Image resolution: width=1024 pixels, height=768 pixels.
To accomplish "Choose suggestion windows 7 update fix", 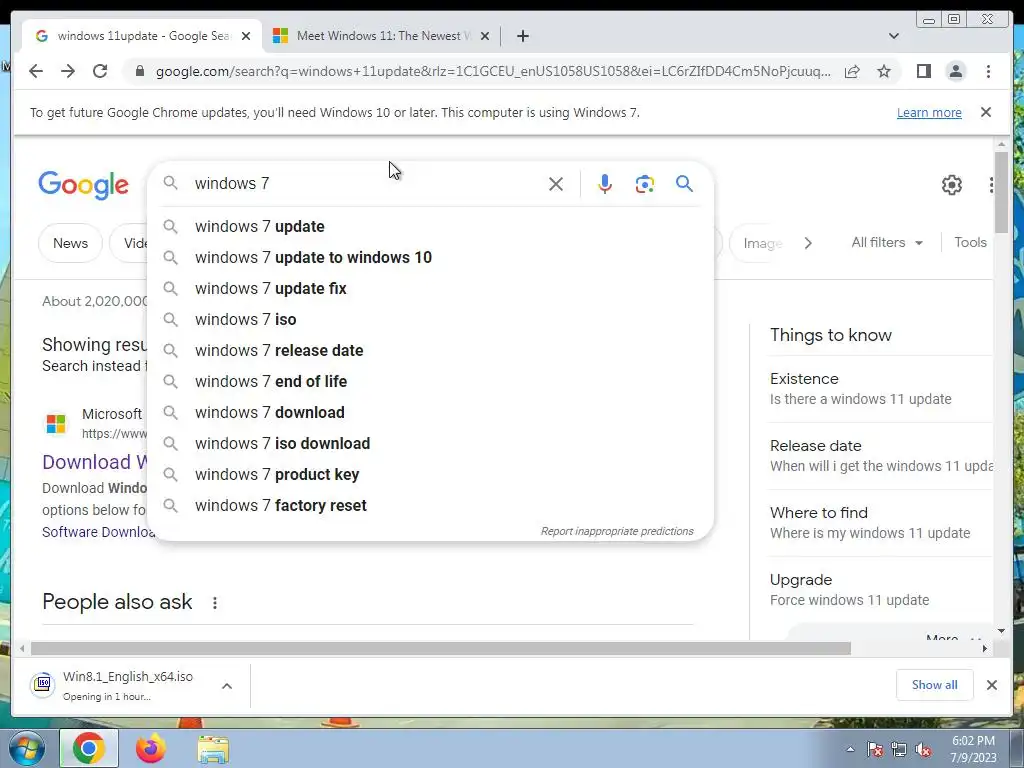I will (x=431, y=289).
